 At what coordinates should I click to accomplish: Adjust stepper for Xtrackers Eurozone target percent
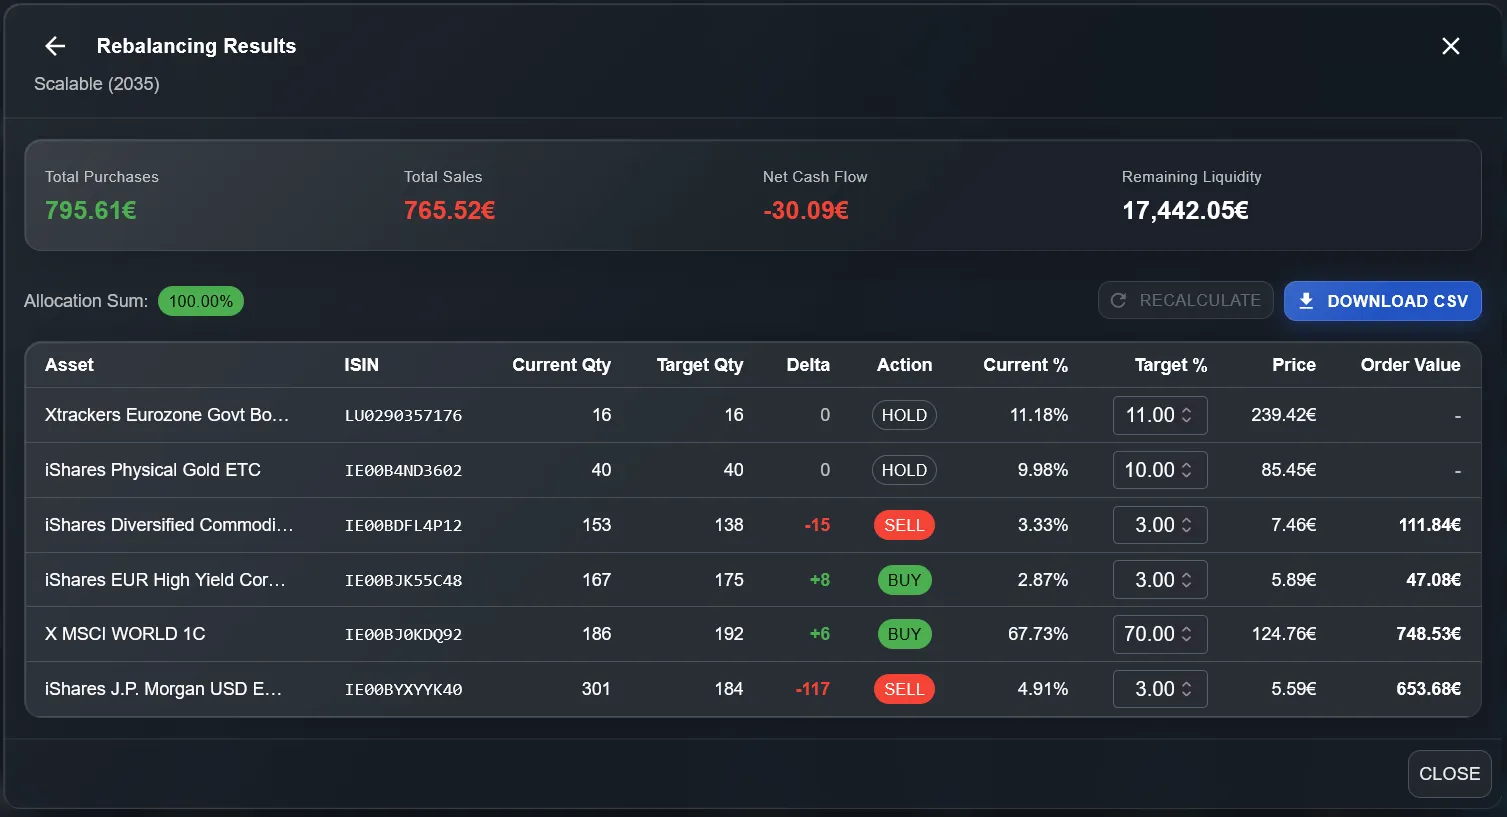point(1187,415)
